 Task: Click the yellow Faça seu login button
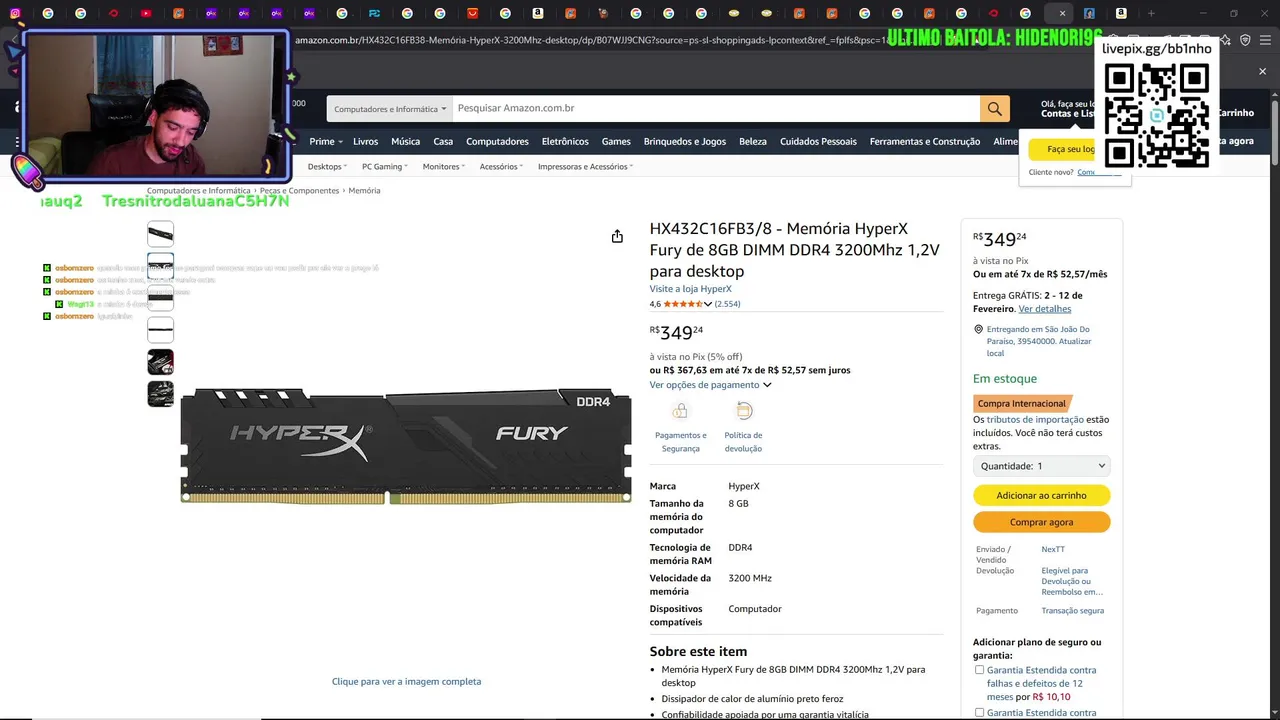(1061, 149)
